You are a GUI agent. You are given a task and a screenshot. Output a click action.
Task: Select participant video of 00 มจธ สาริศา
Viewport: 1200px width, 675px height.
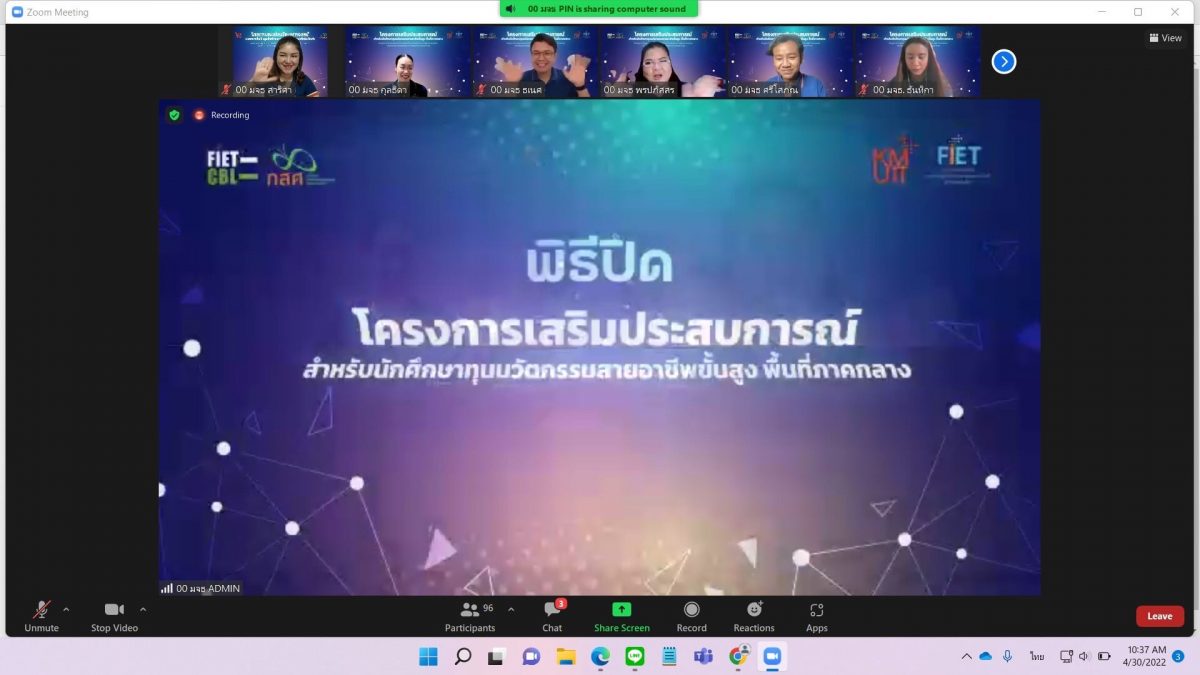pyautogui.click(x=274, y=62)
